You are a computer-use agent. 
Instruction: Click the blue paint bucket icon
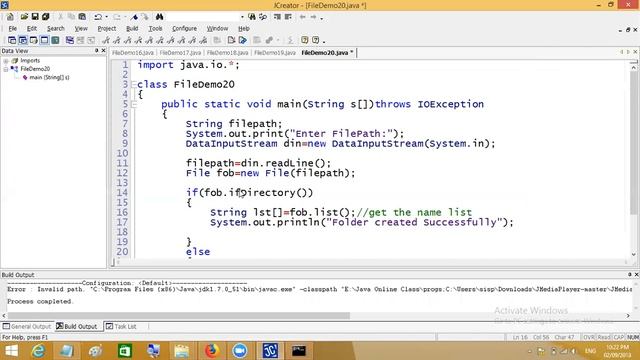tap(134, 17)
